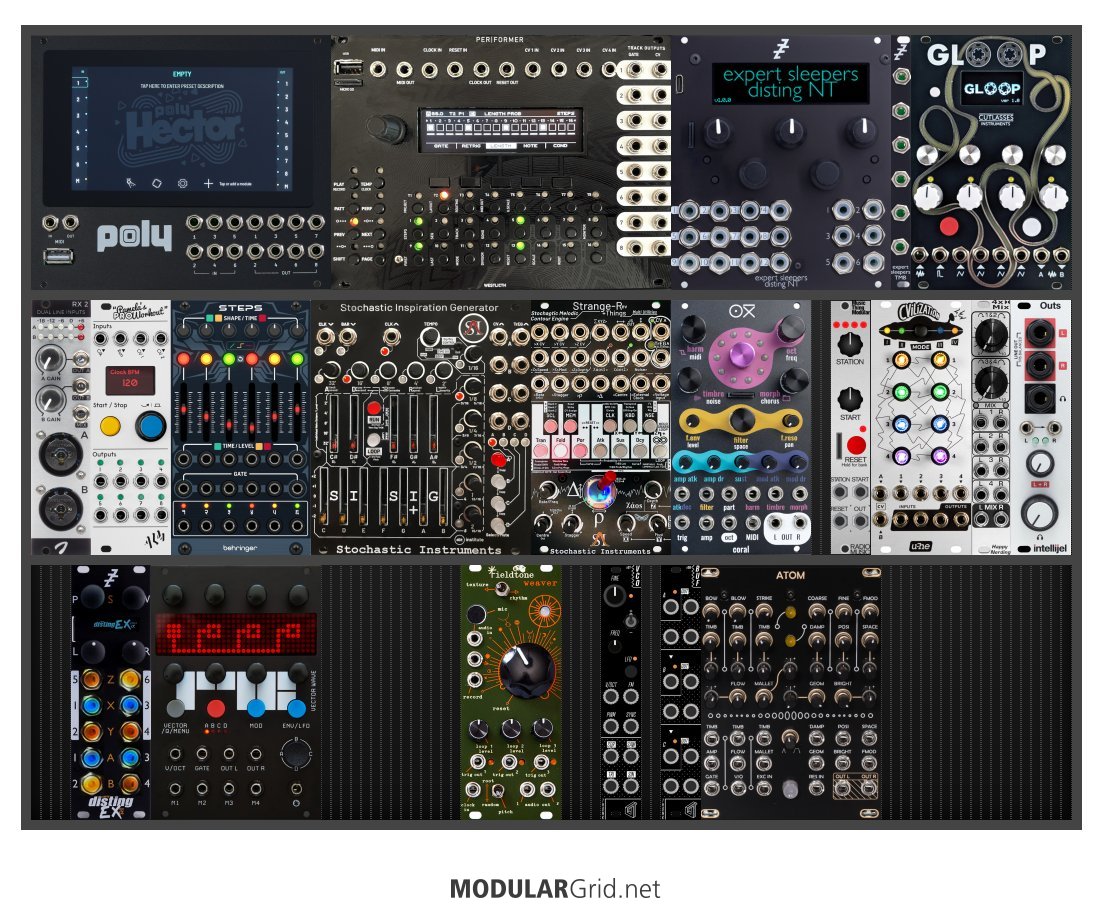The image size is (1112, 910).
Task: Toggle the blue MOD button on Vector Wave
Action: [x=256, y=707]
